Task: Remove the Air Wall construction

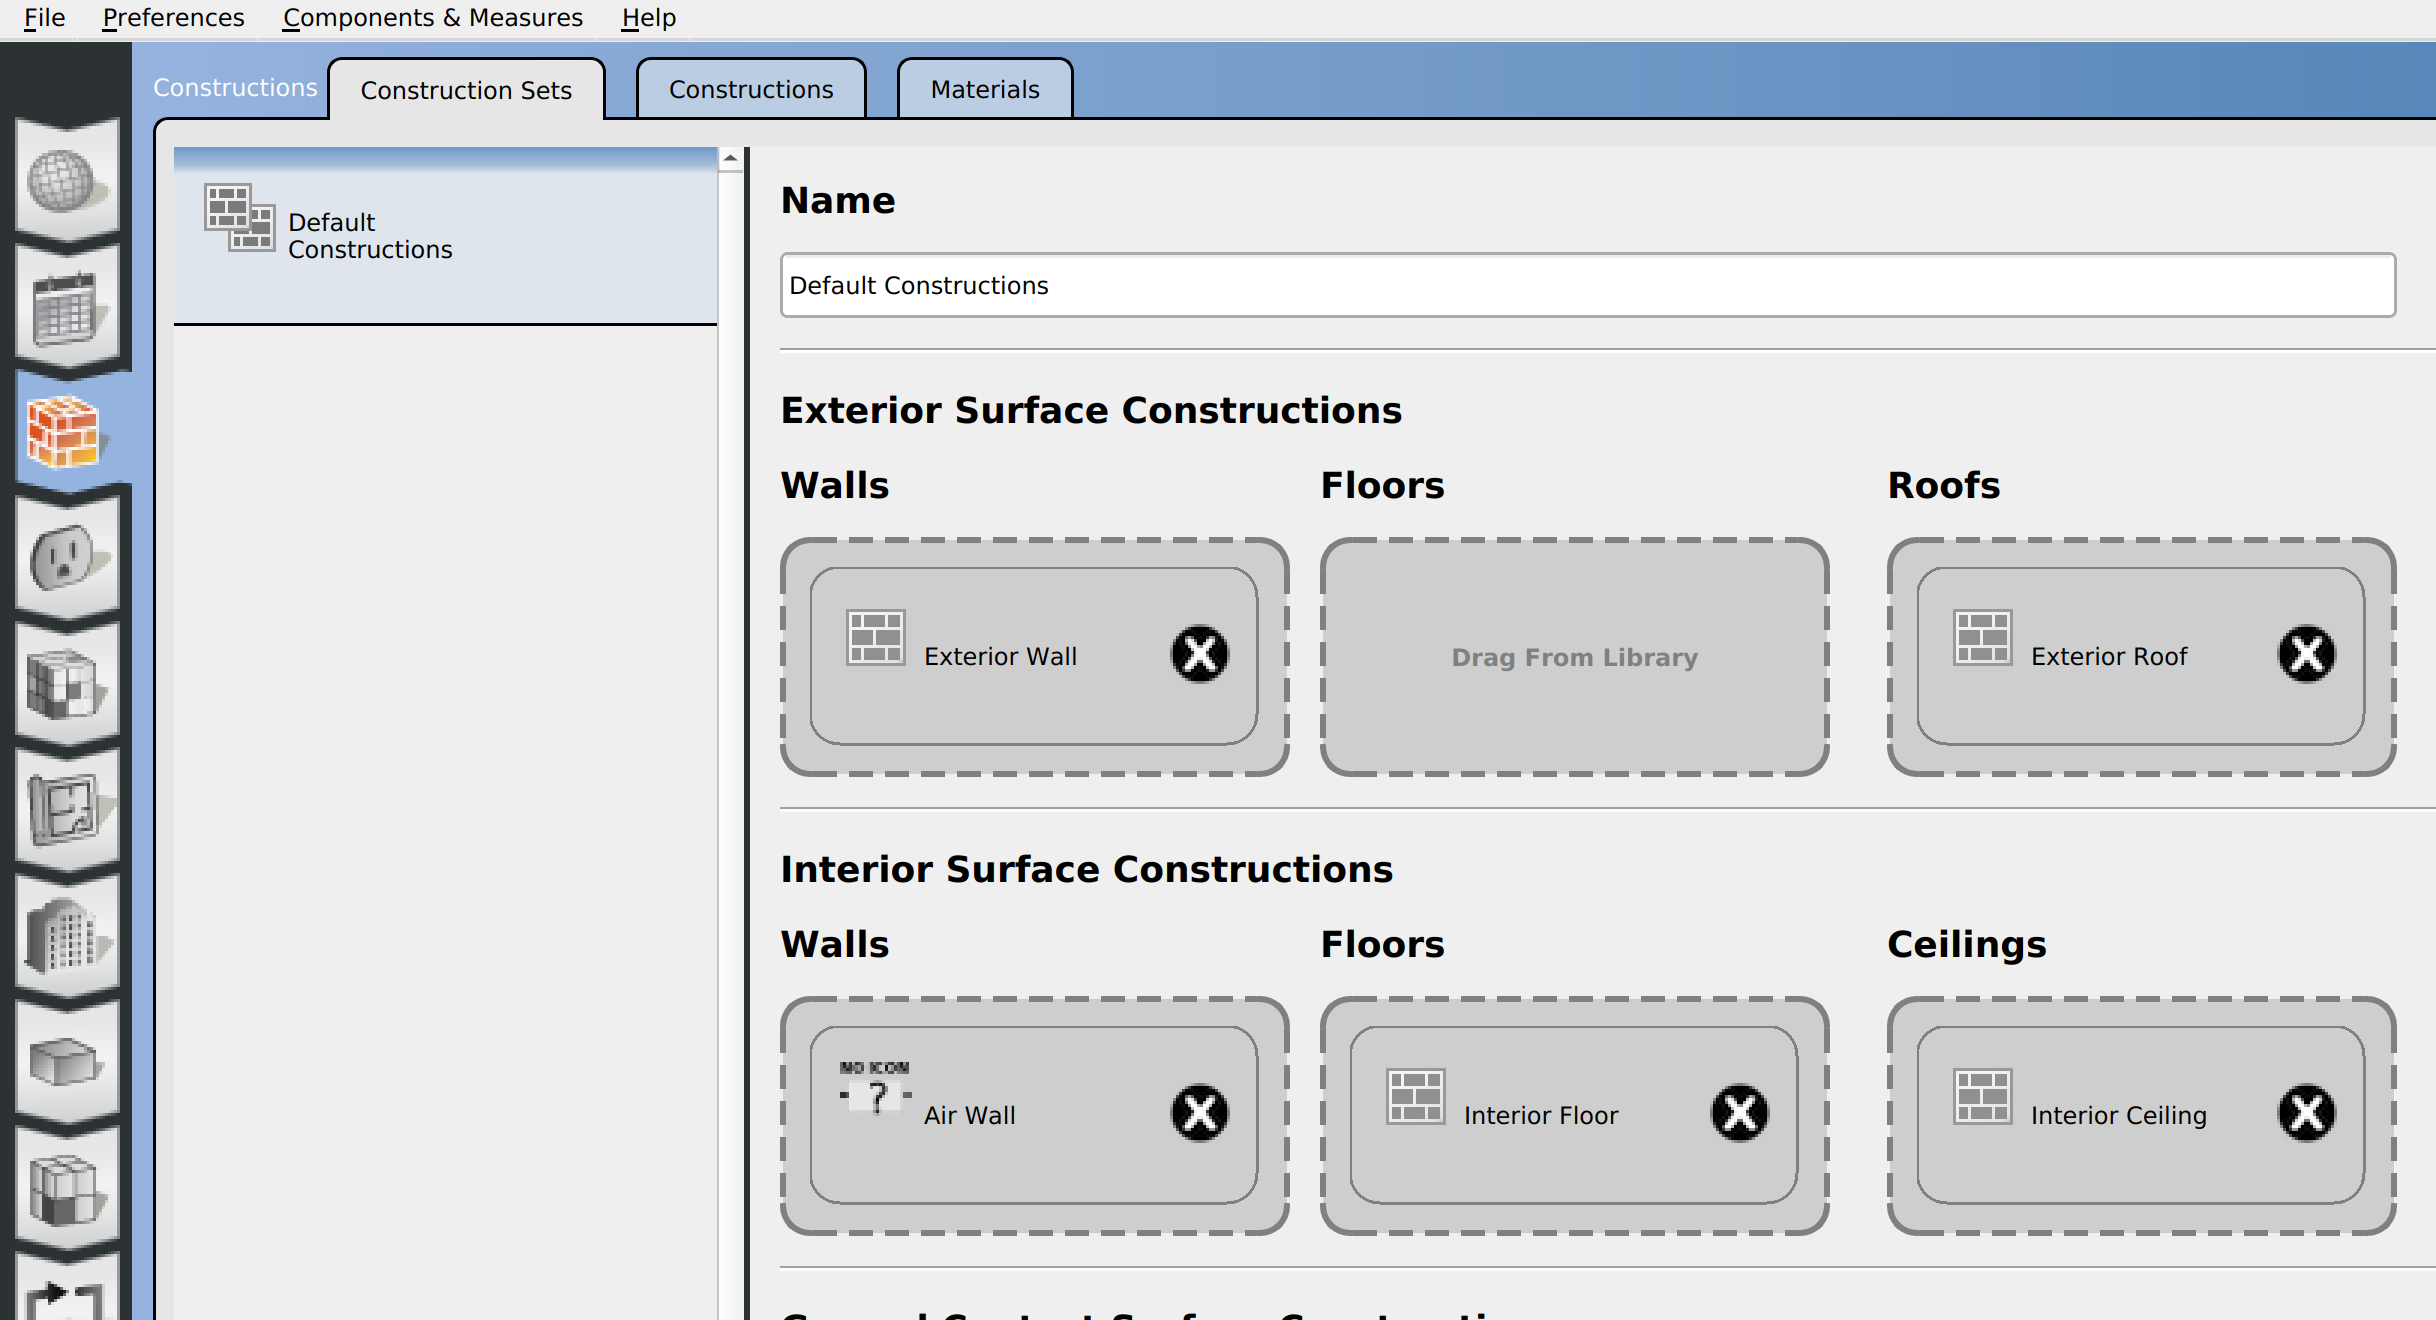Action: [1199, 1113]
